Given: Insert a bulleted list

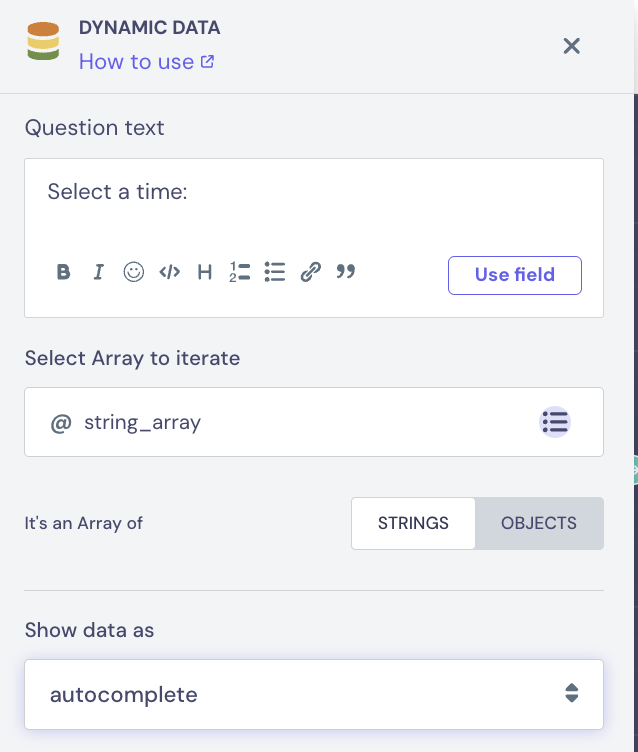Looking at the screenshot, I should (x=275, y=272).
